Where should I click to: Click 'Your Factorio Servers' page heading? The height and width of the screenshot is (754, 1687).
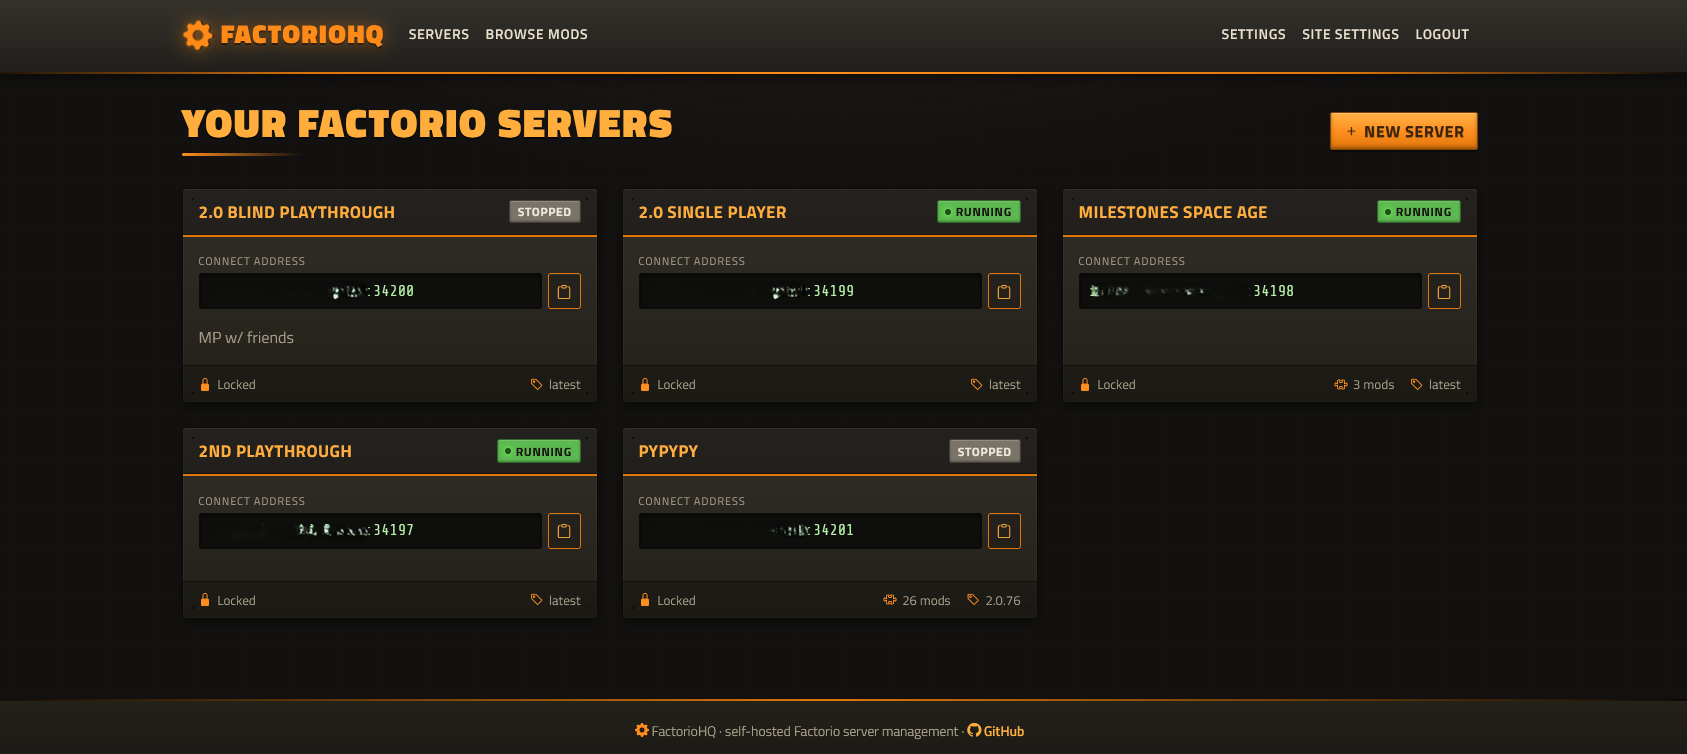click(427, 124)
